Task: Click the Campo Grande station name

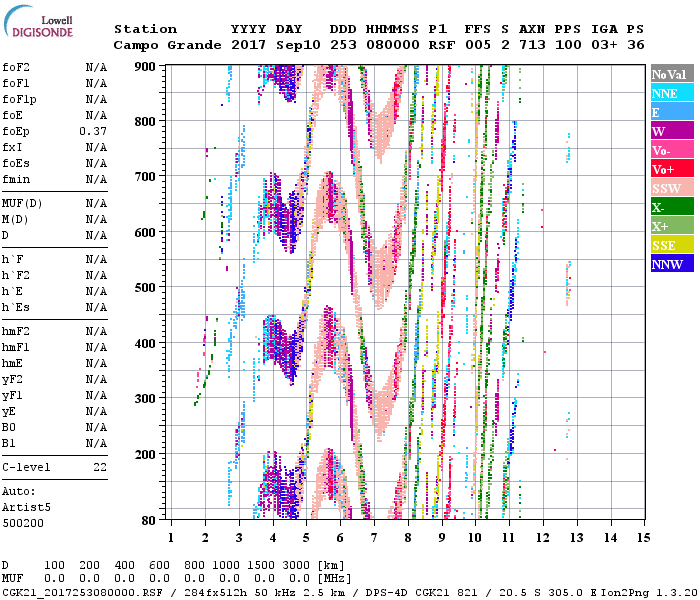Action: [167, 45]
